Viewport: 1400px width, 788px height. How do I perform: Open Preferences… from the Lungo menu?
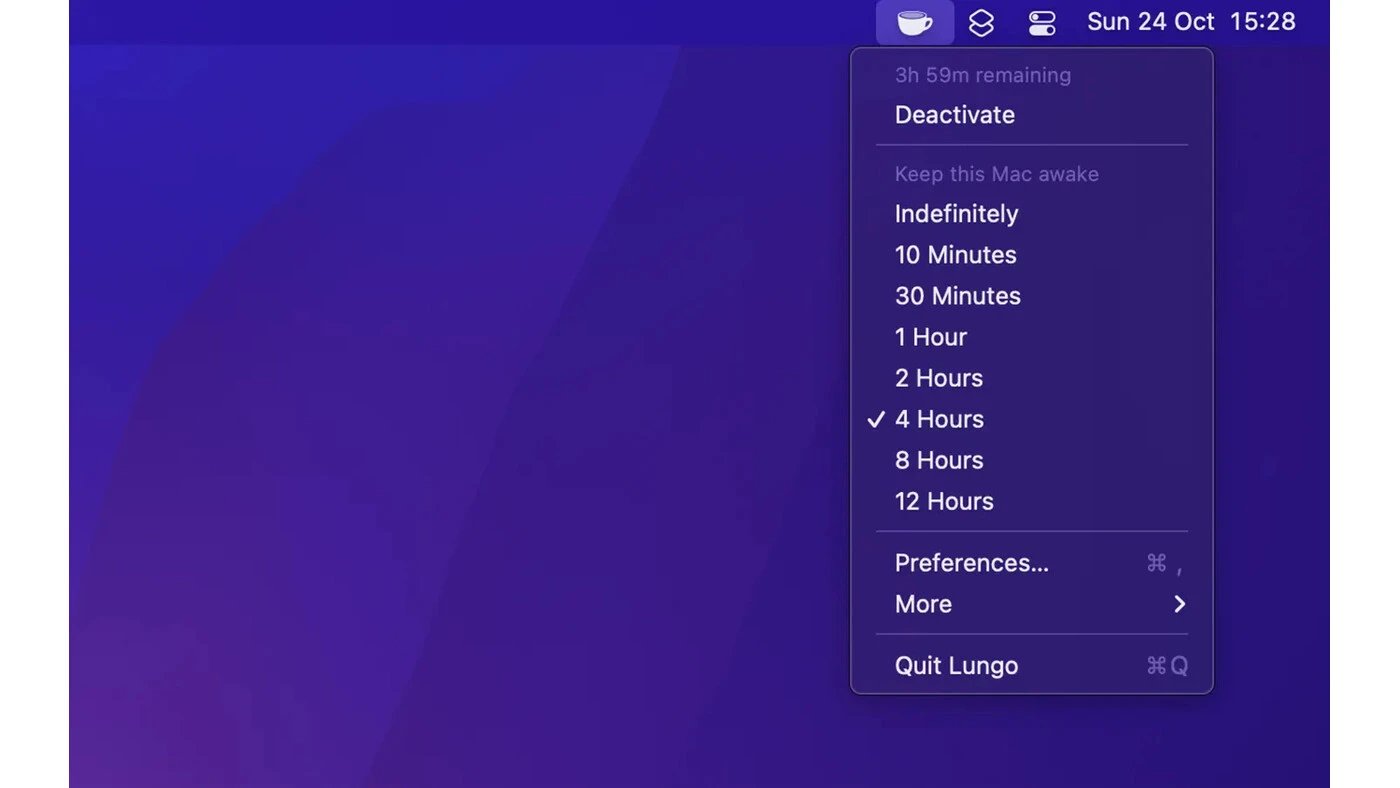pos(1032,563)
